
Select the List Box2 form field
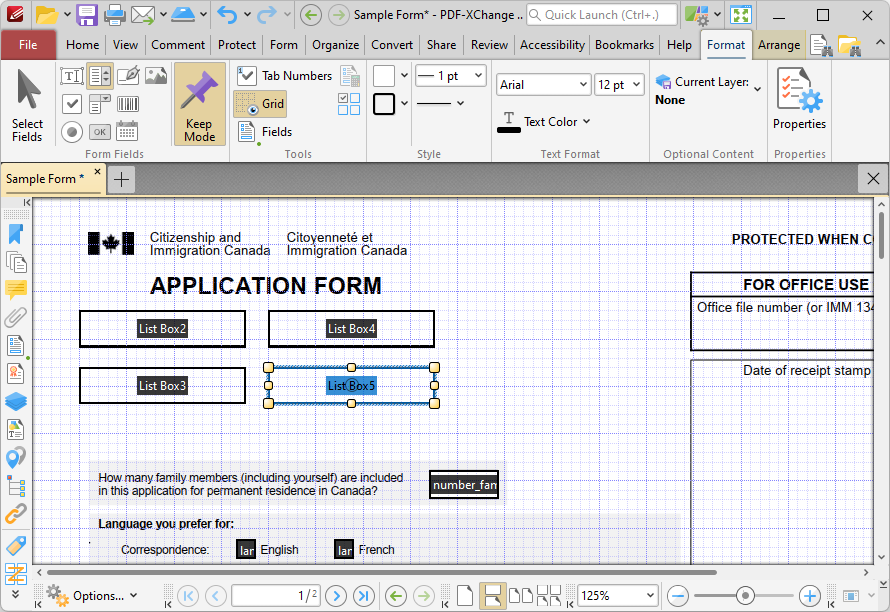pos(162,329)
